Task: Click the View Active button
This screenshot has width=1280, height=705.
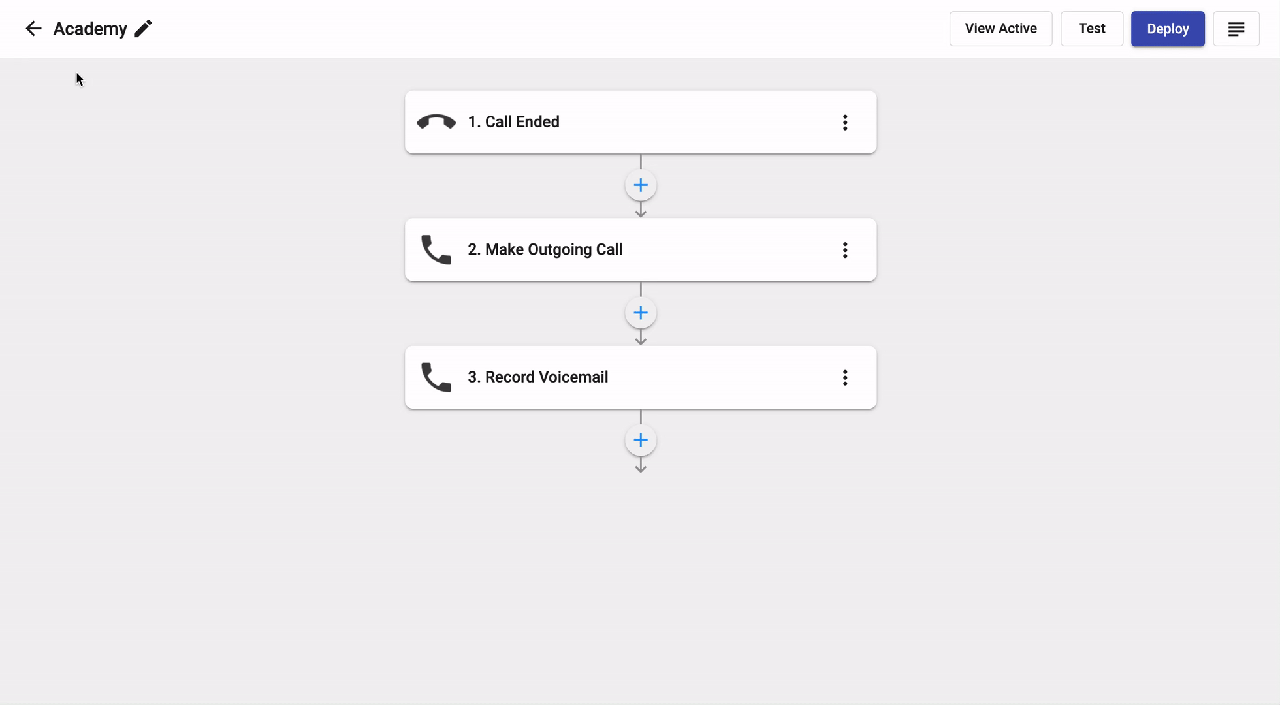Action: 1001,29
